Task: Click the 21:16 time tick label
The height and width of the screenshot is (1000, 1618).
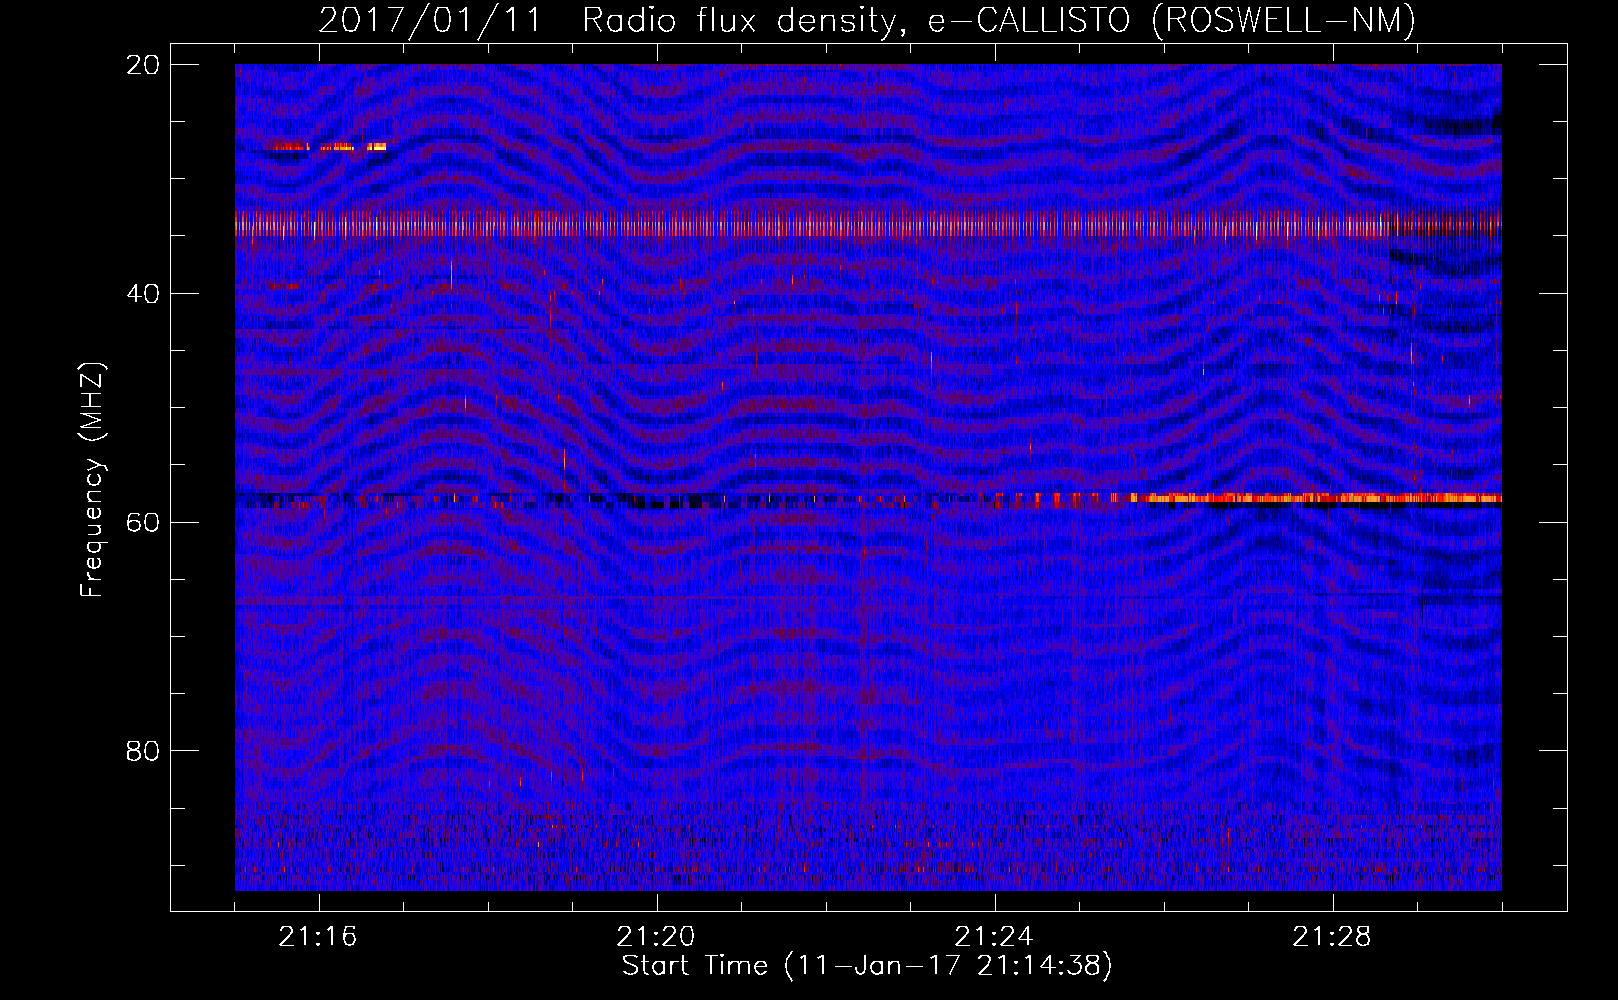Action: coord(318,937)
